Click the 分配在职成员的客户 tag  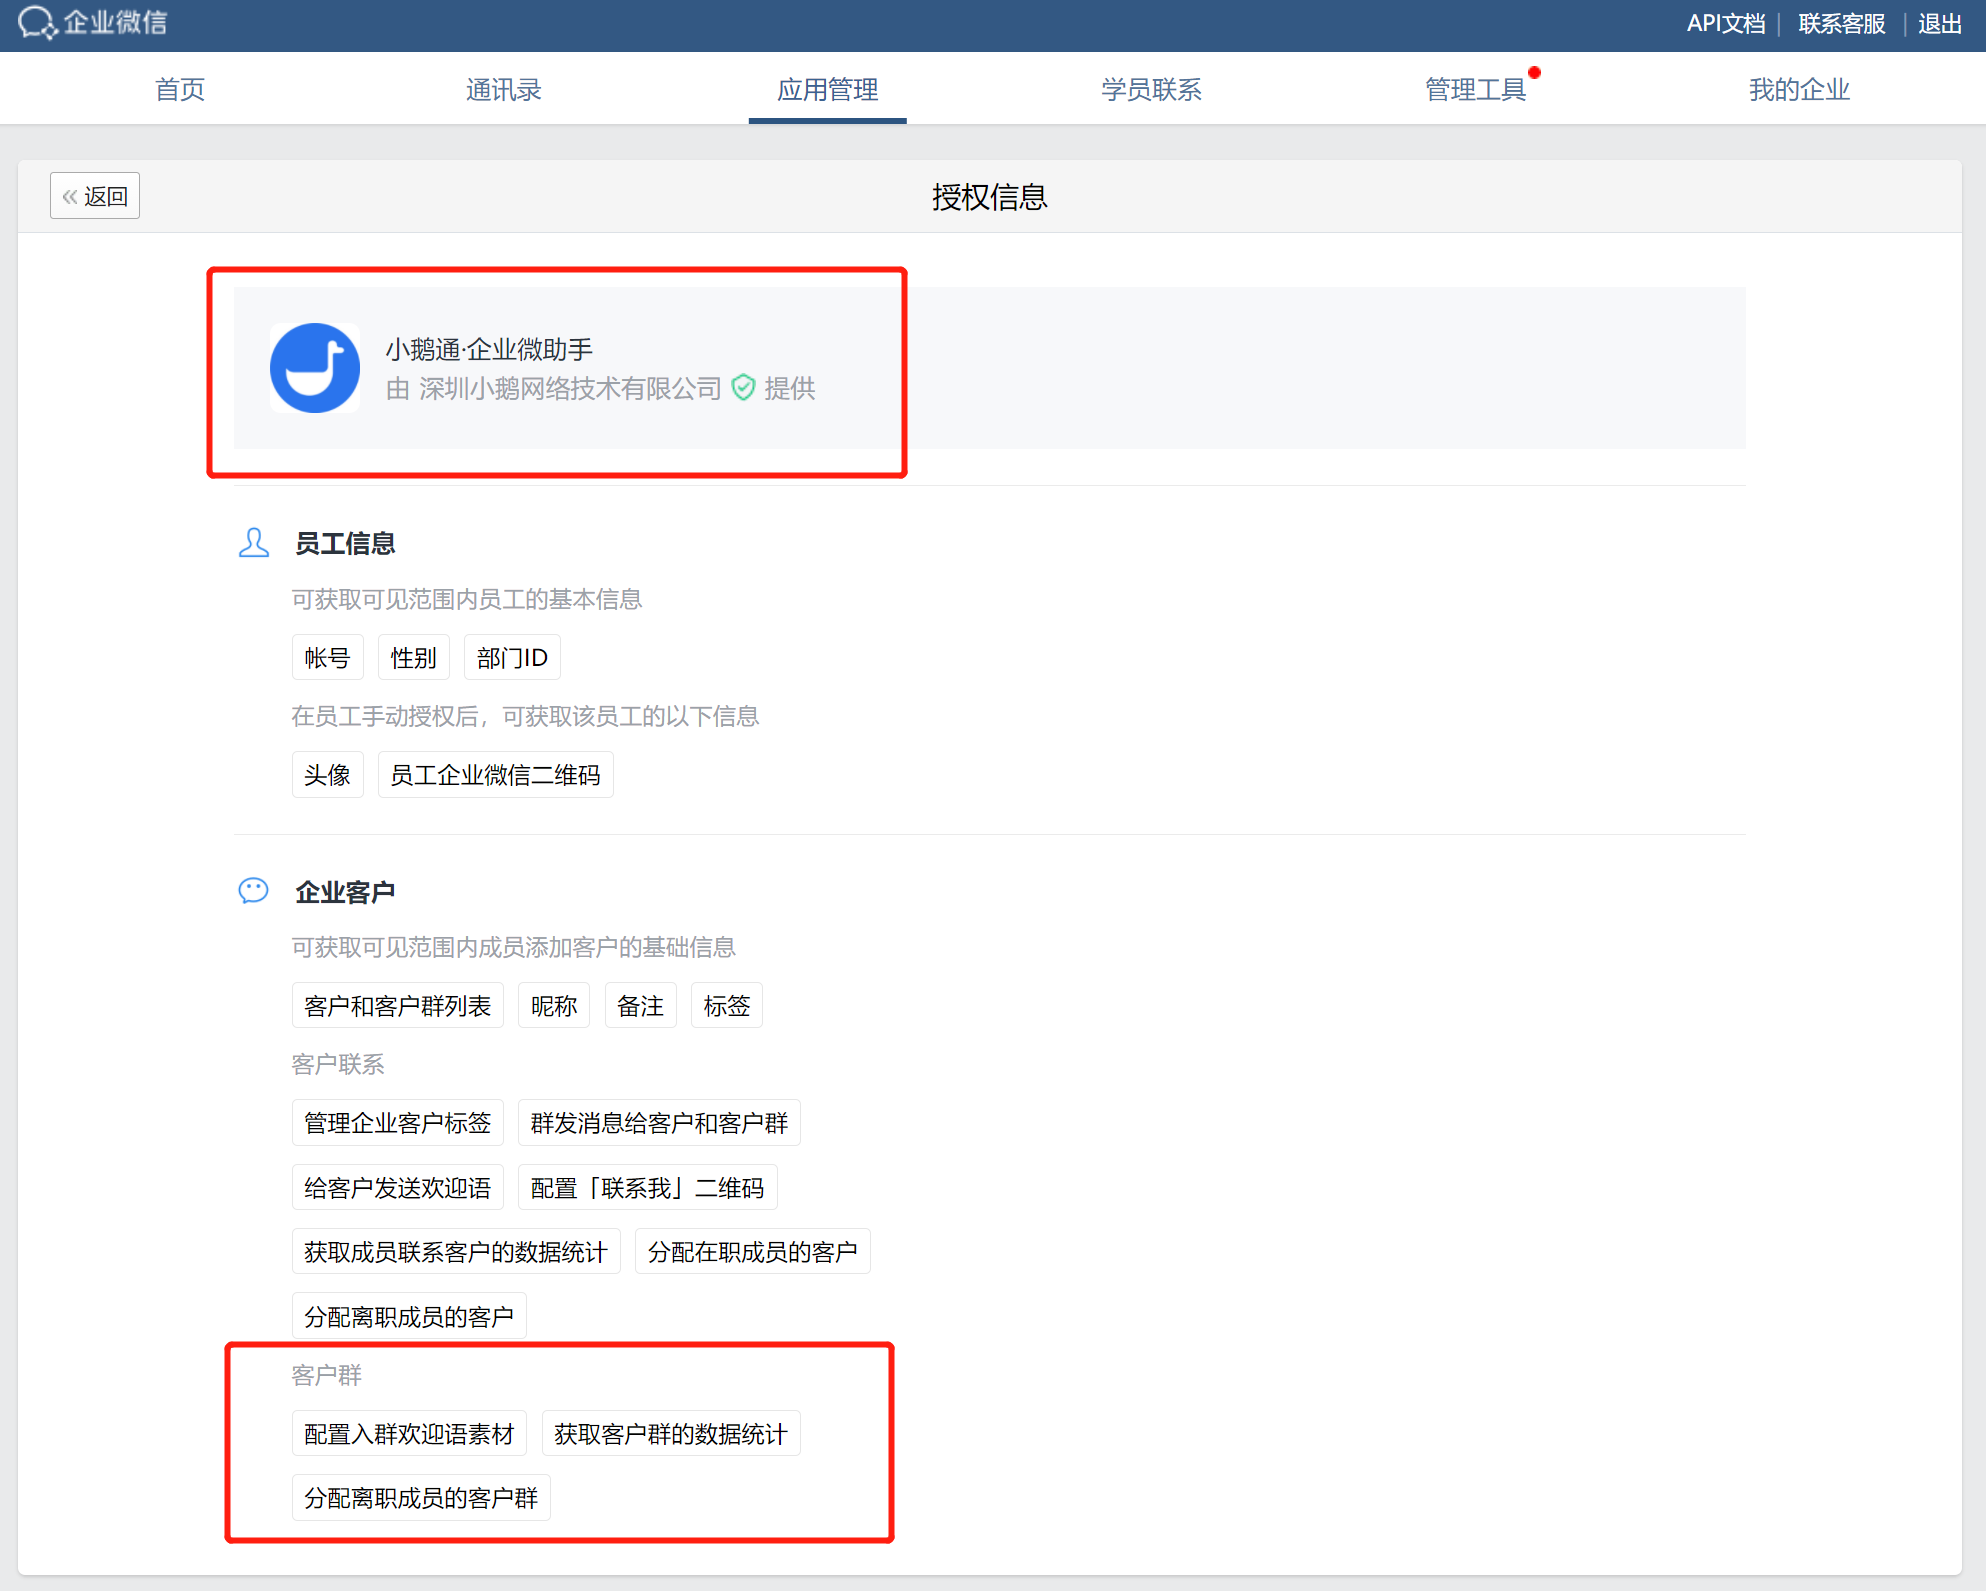753,1251
